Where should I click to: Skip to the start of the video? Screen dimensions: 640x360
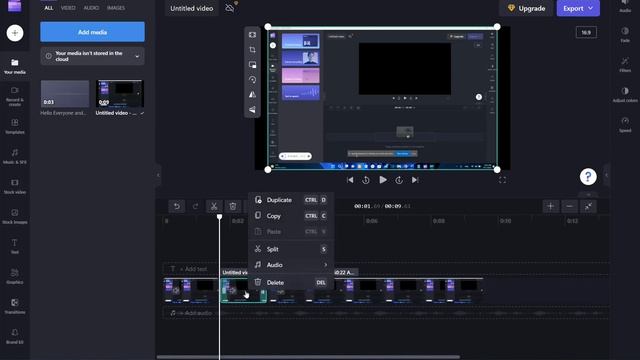tap(350, 180)
